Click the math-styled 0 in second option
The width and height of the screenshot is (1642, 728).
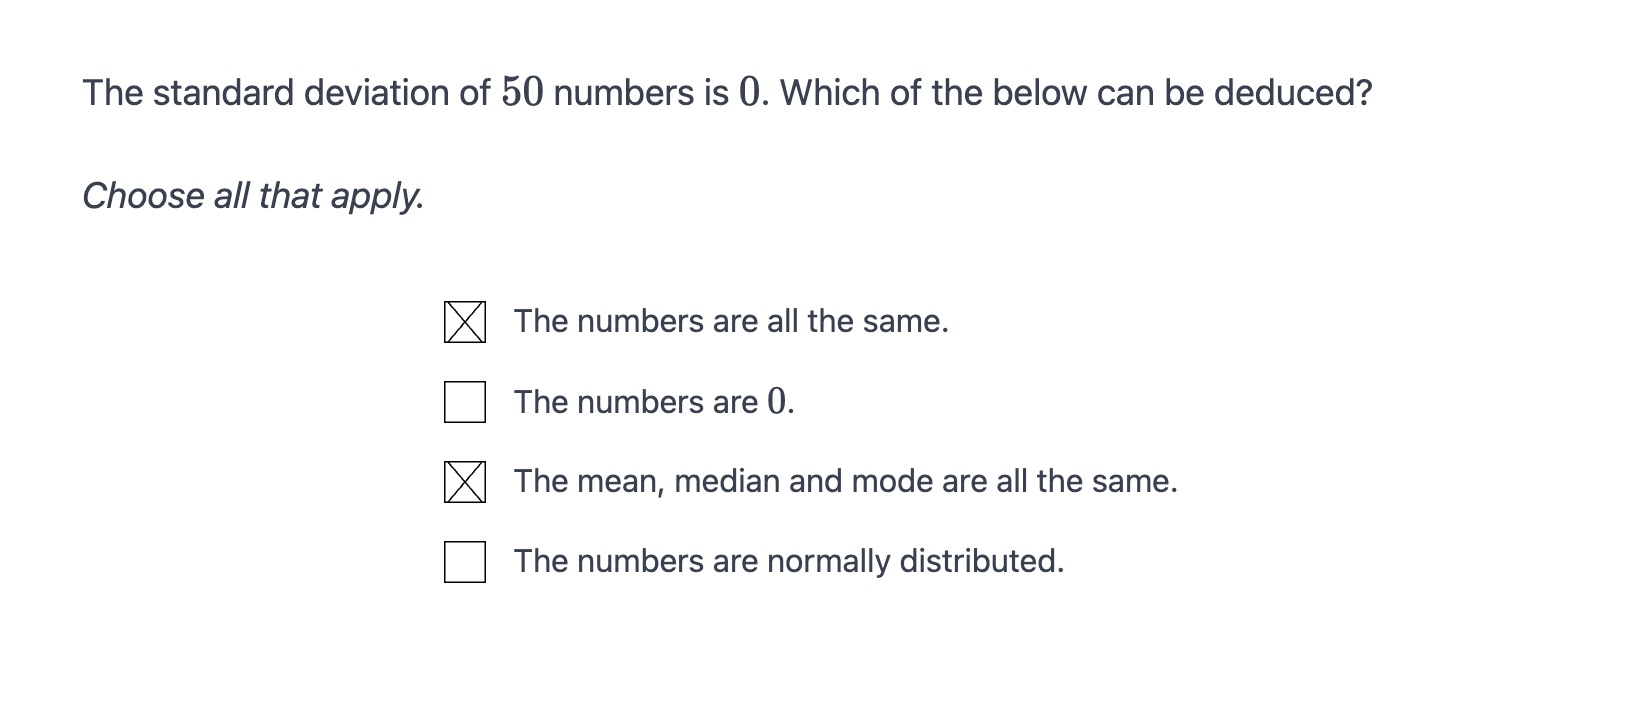click(778, 402)
